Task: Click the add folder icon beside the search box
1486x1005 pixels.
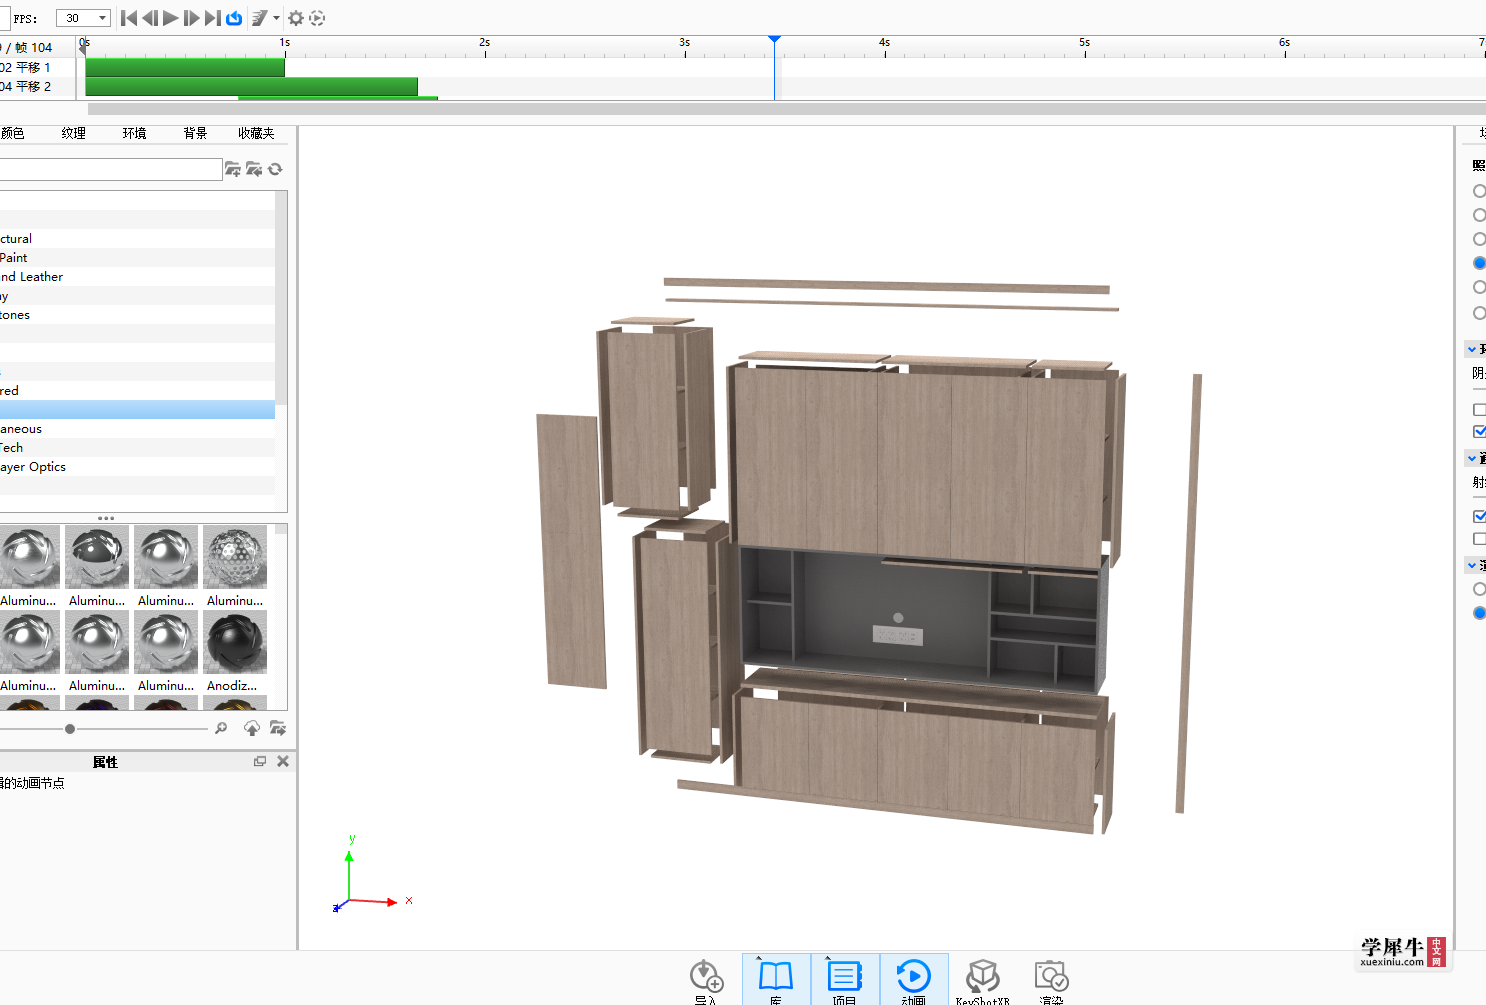Action: coord(233,169)
